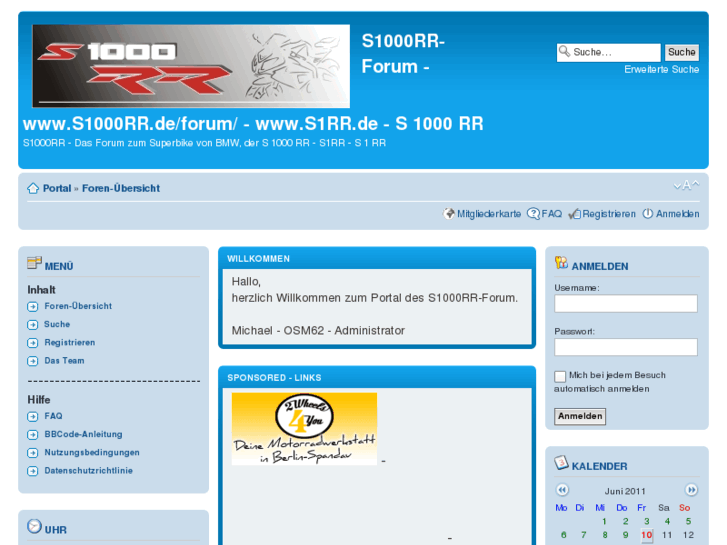Click the S1000RR-Forum site title
This screenshot has width=727, height=545.
pyautogui.click(x=403, y=54)
